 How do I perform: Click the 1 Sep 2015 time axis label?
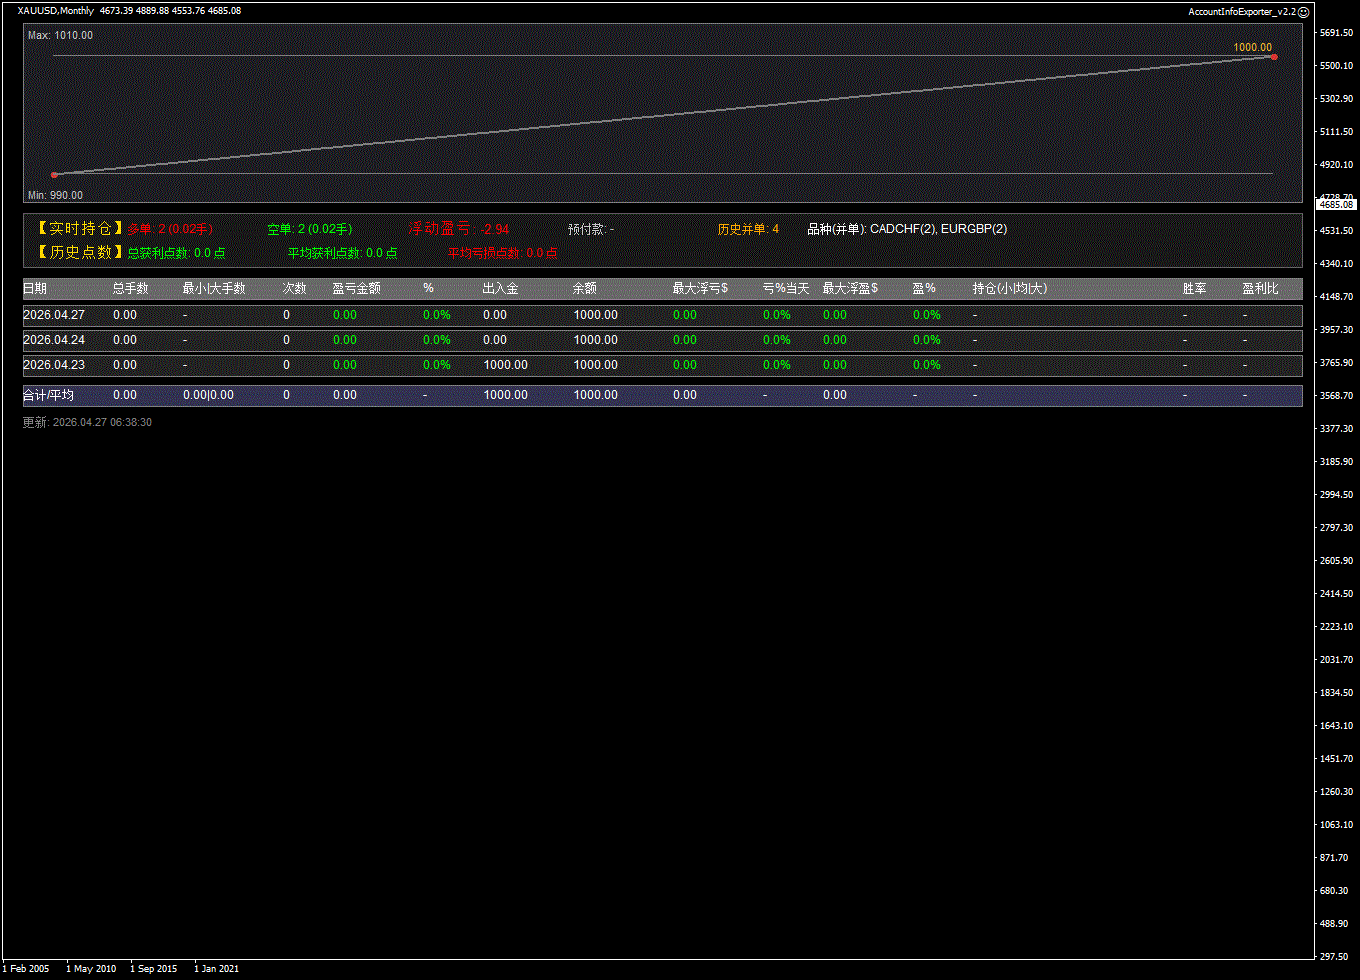[153, 968]
